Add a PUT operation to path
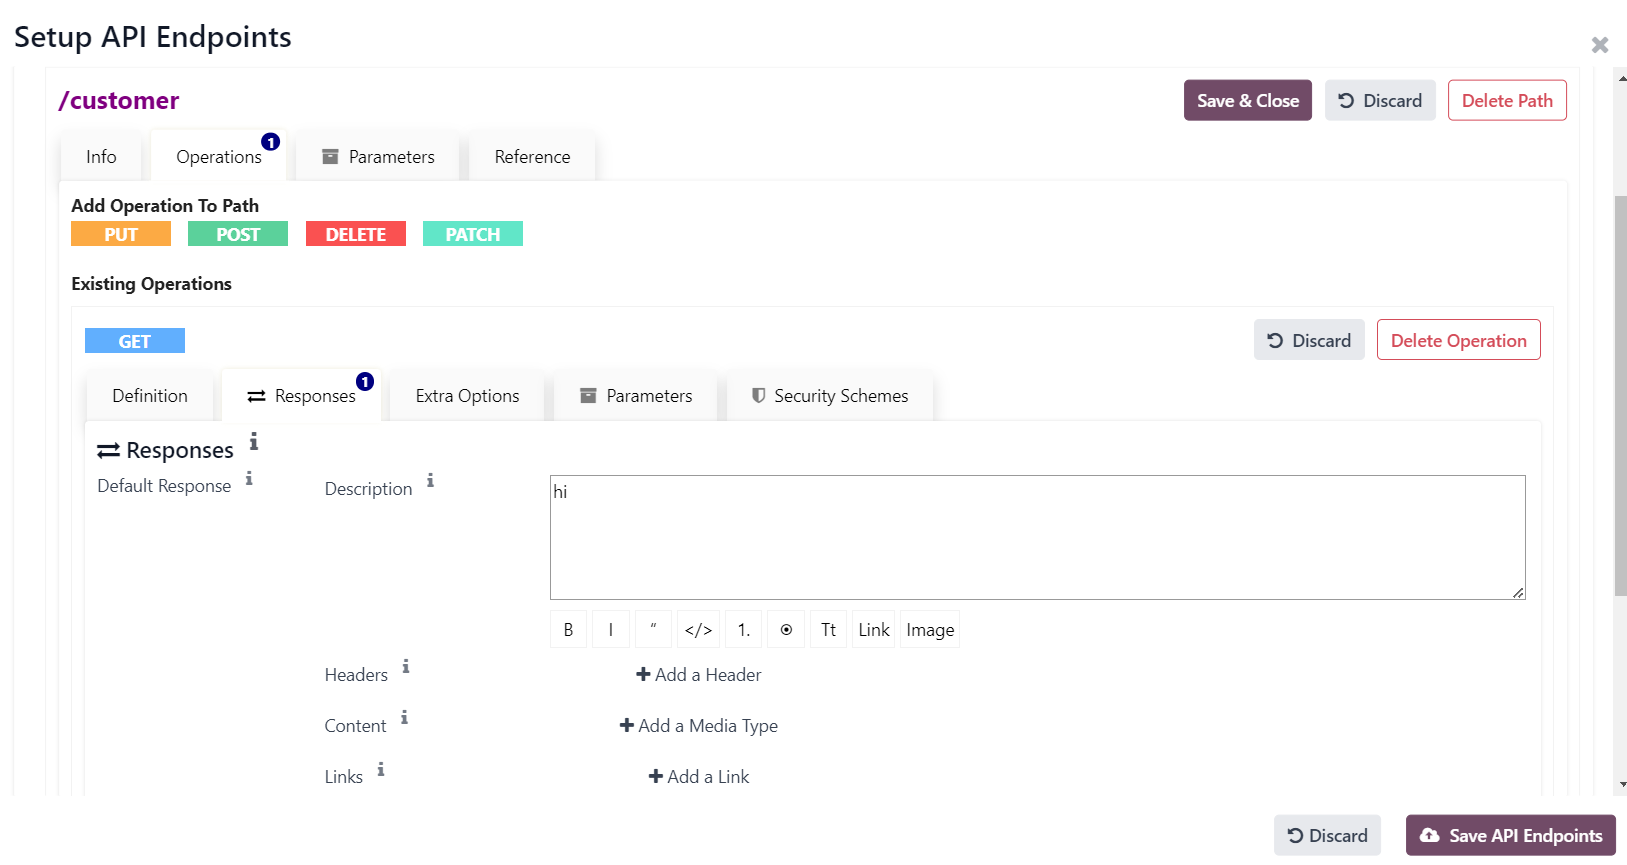This screenshot has height=865, width=1627. pyautogui.click(x=121, y=234)
